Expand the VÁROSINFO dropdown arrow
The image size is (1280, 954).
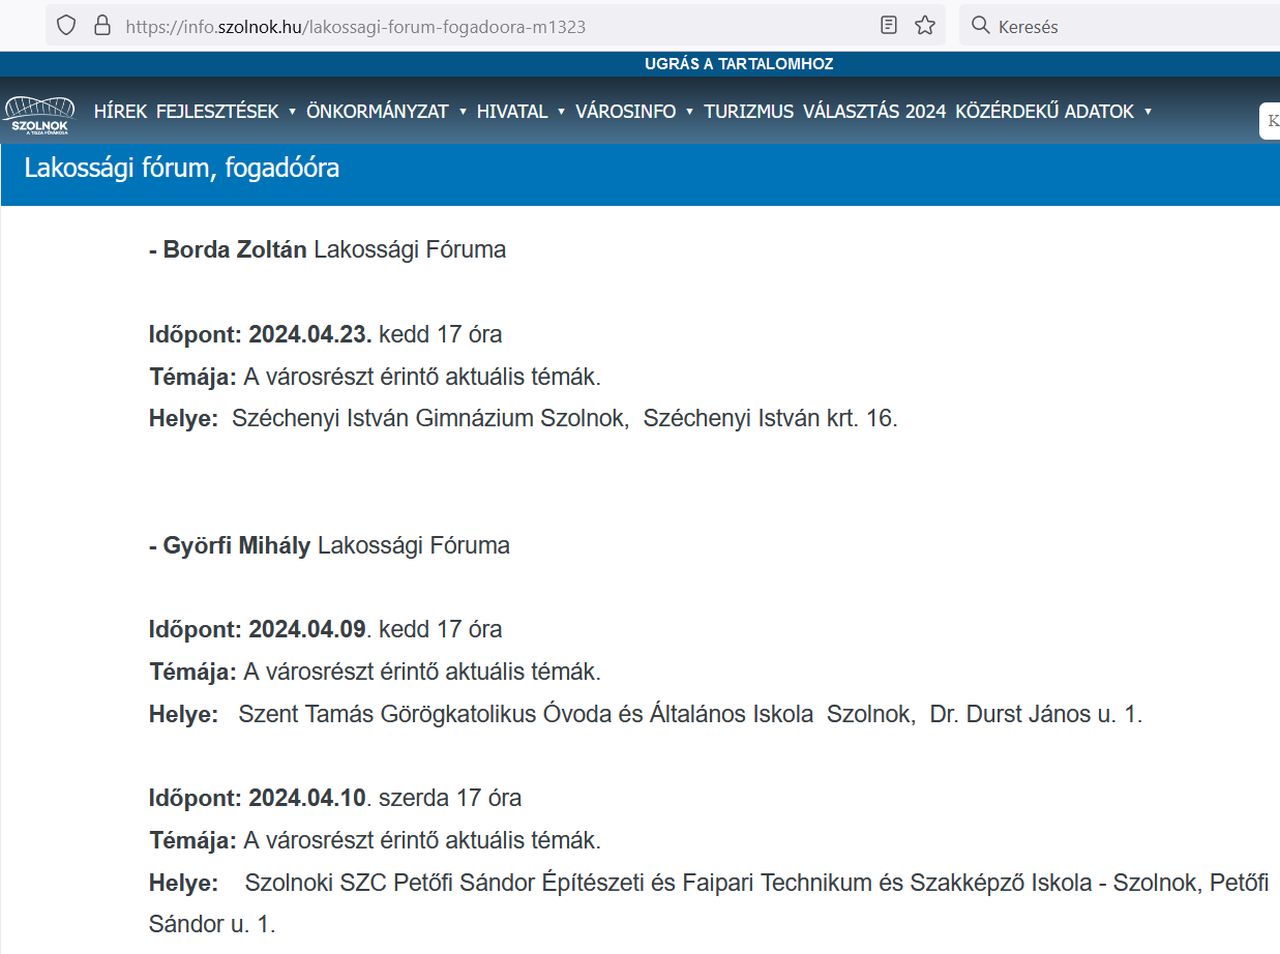689,112
